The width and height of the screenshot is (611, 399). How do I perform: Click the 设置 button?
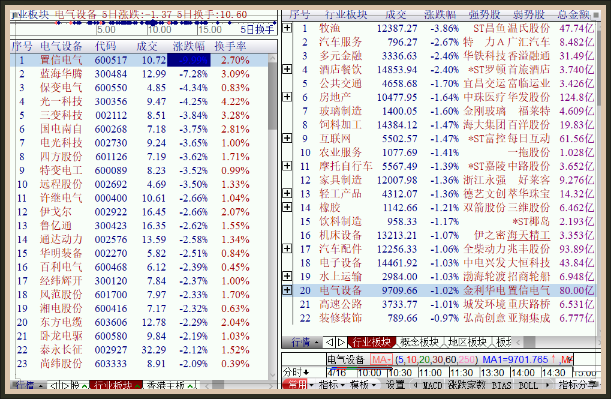tap(395, 385)
